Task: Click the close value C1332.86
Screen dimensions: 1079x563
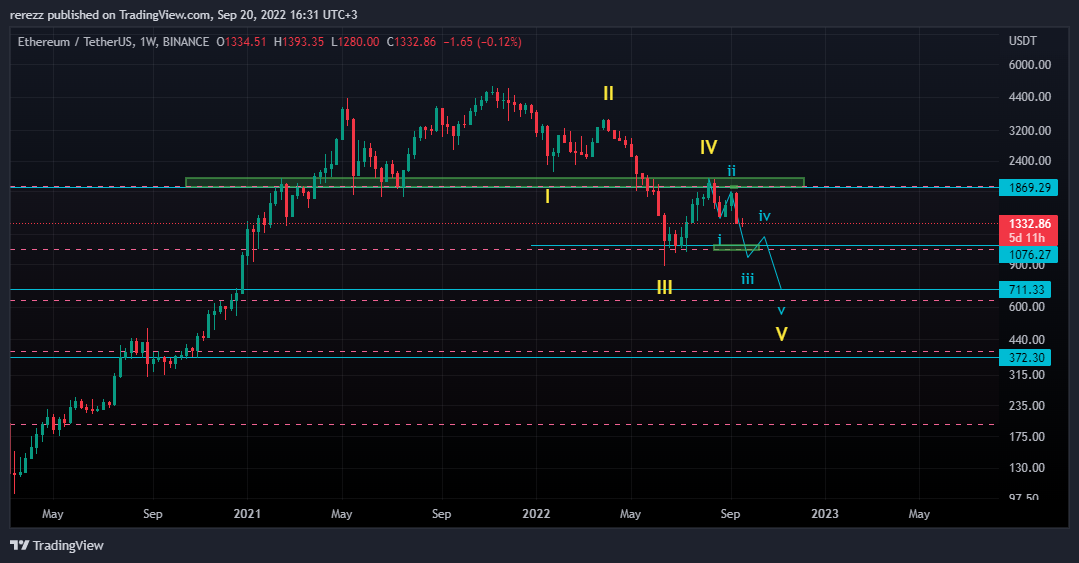Action: (412, 42)
